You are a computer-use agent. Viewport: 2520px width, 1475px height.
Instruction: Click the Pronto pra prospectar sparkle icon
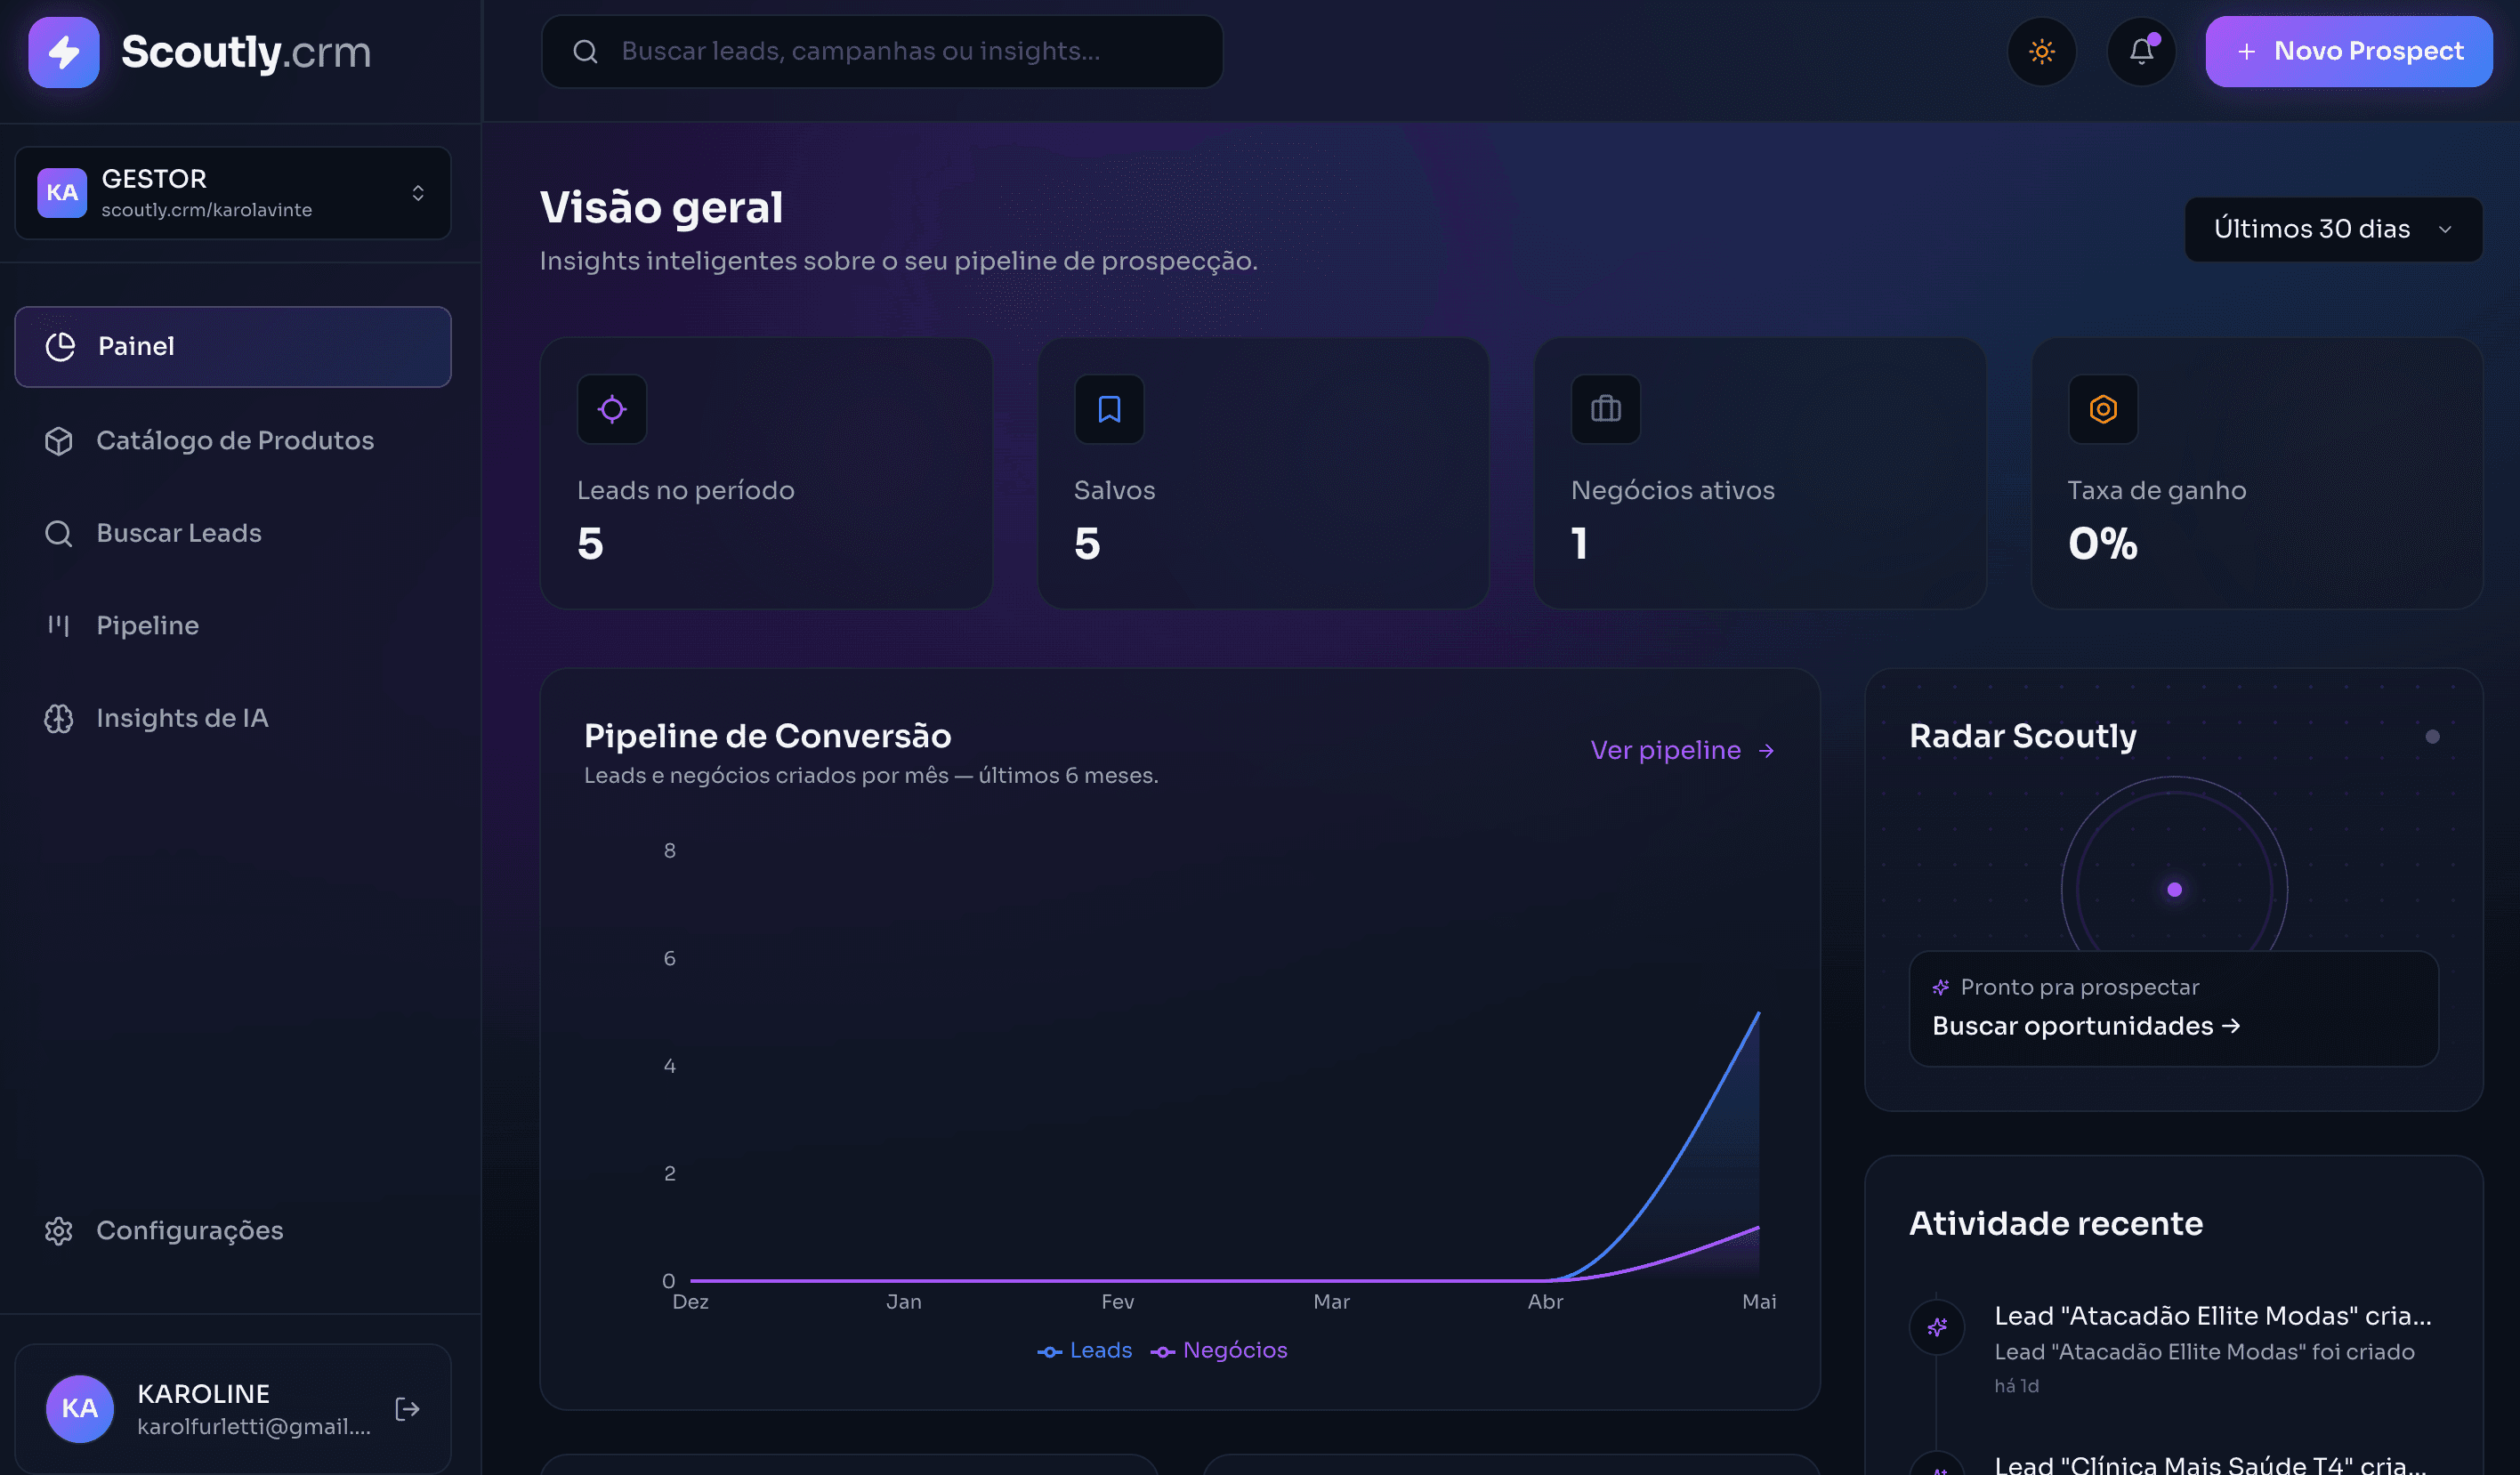click(1941, 988)
